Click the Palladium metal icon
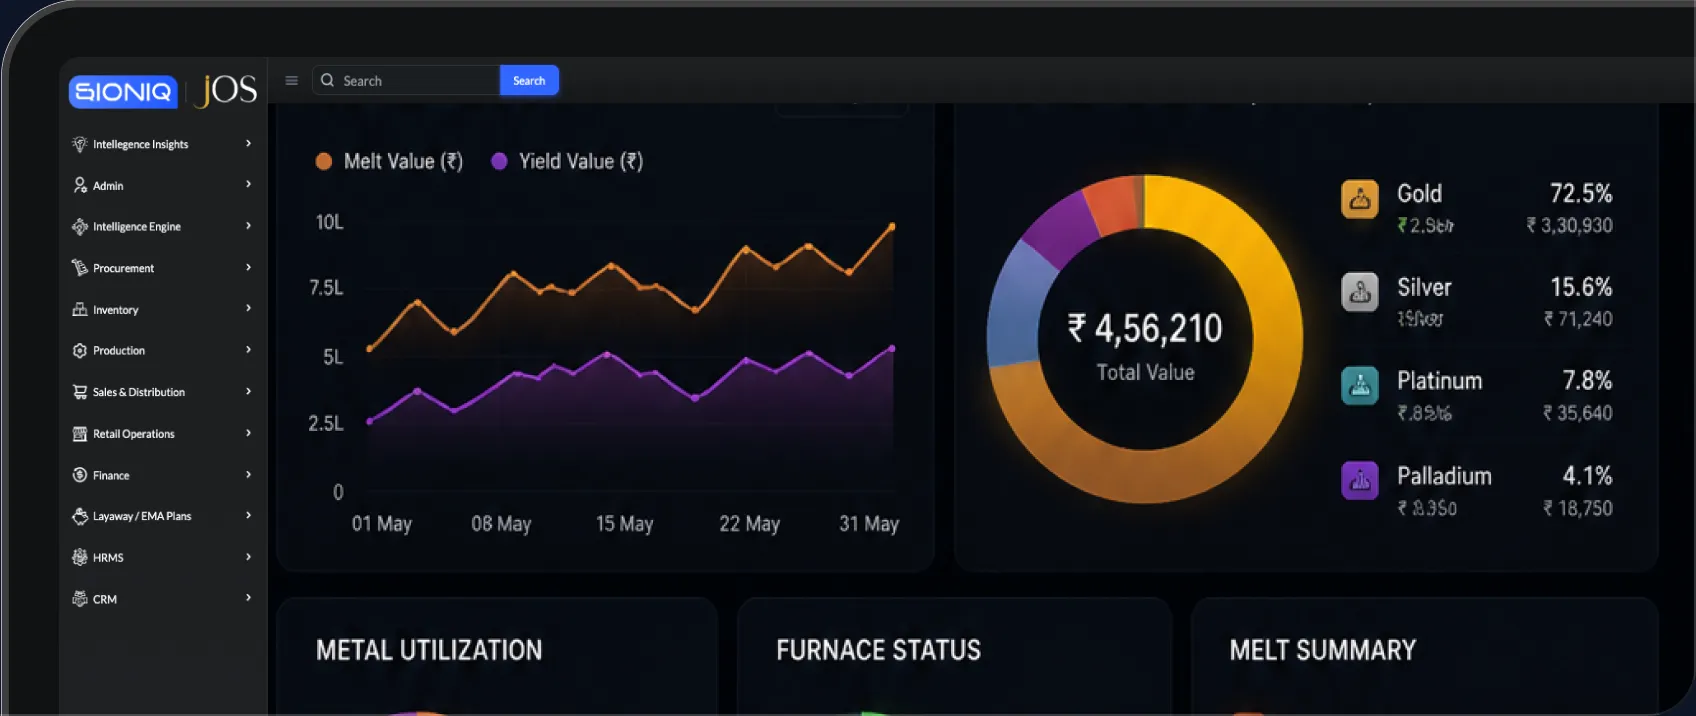The image size is (1696, 716). pyautogui.click(x=1360, y=480)
